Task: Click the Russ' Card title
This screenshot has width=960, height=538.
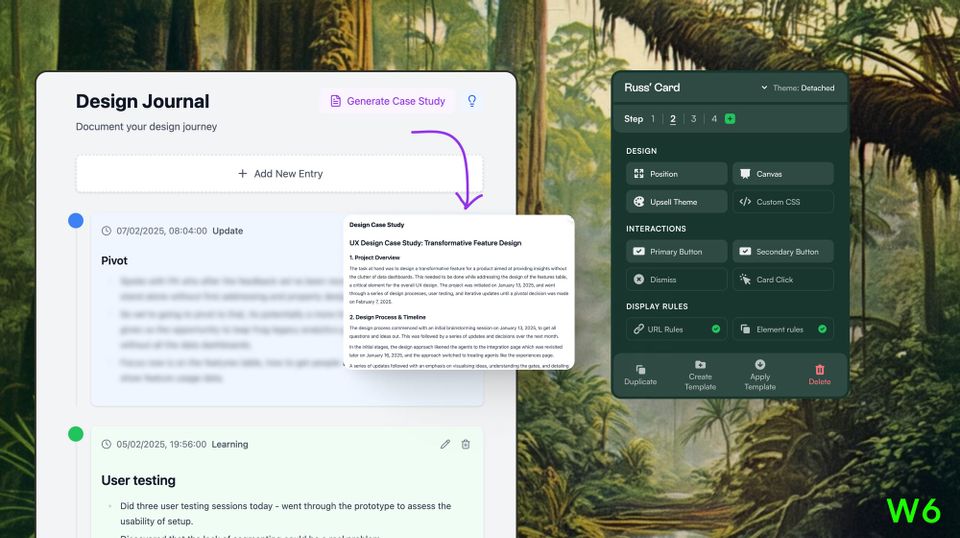Action: pos(652,88)
